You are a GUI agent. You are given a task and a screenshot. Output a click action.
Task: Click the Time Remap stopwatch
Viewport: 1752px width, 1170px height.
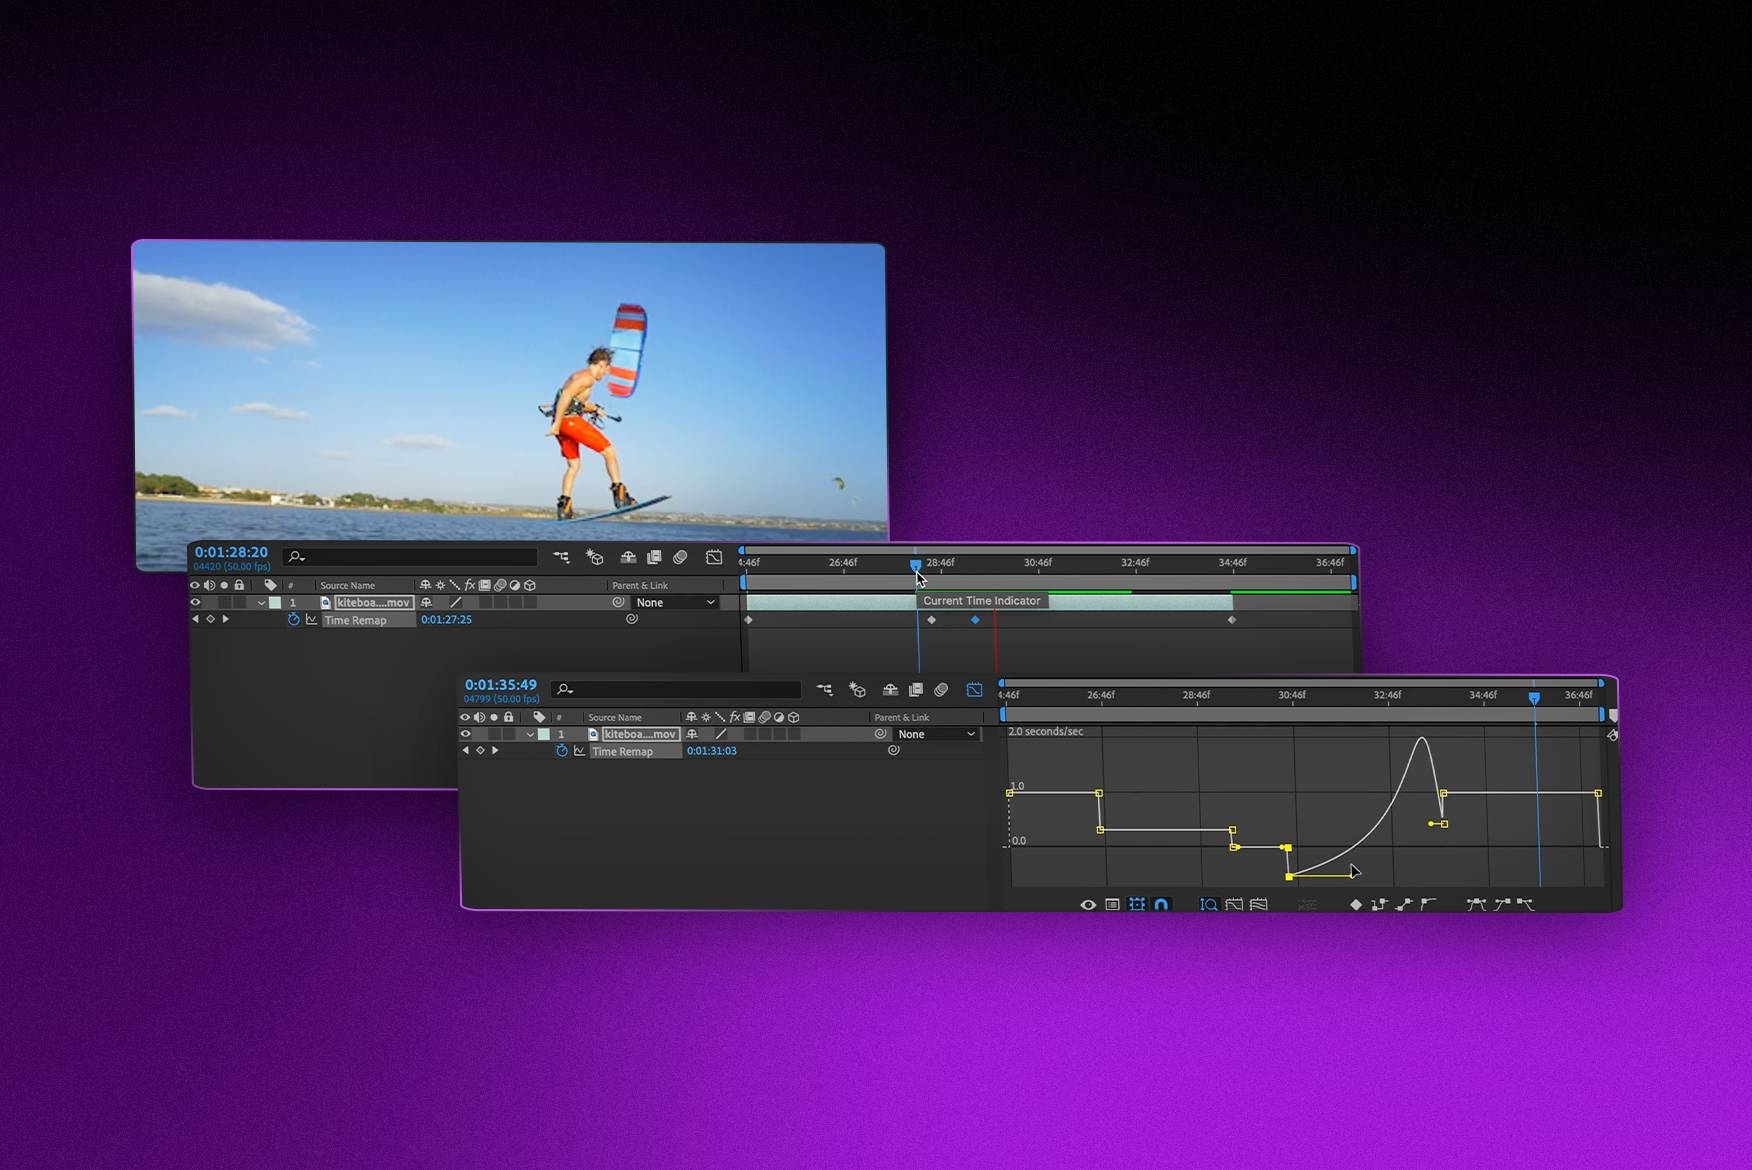click(x=562, y=752)
